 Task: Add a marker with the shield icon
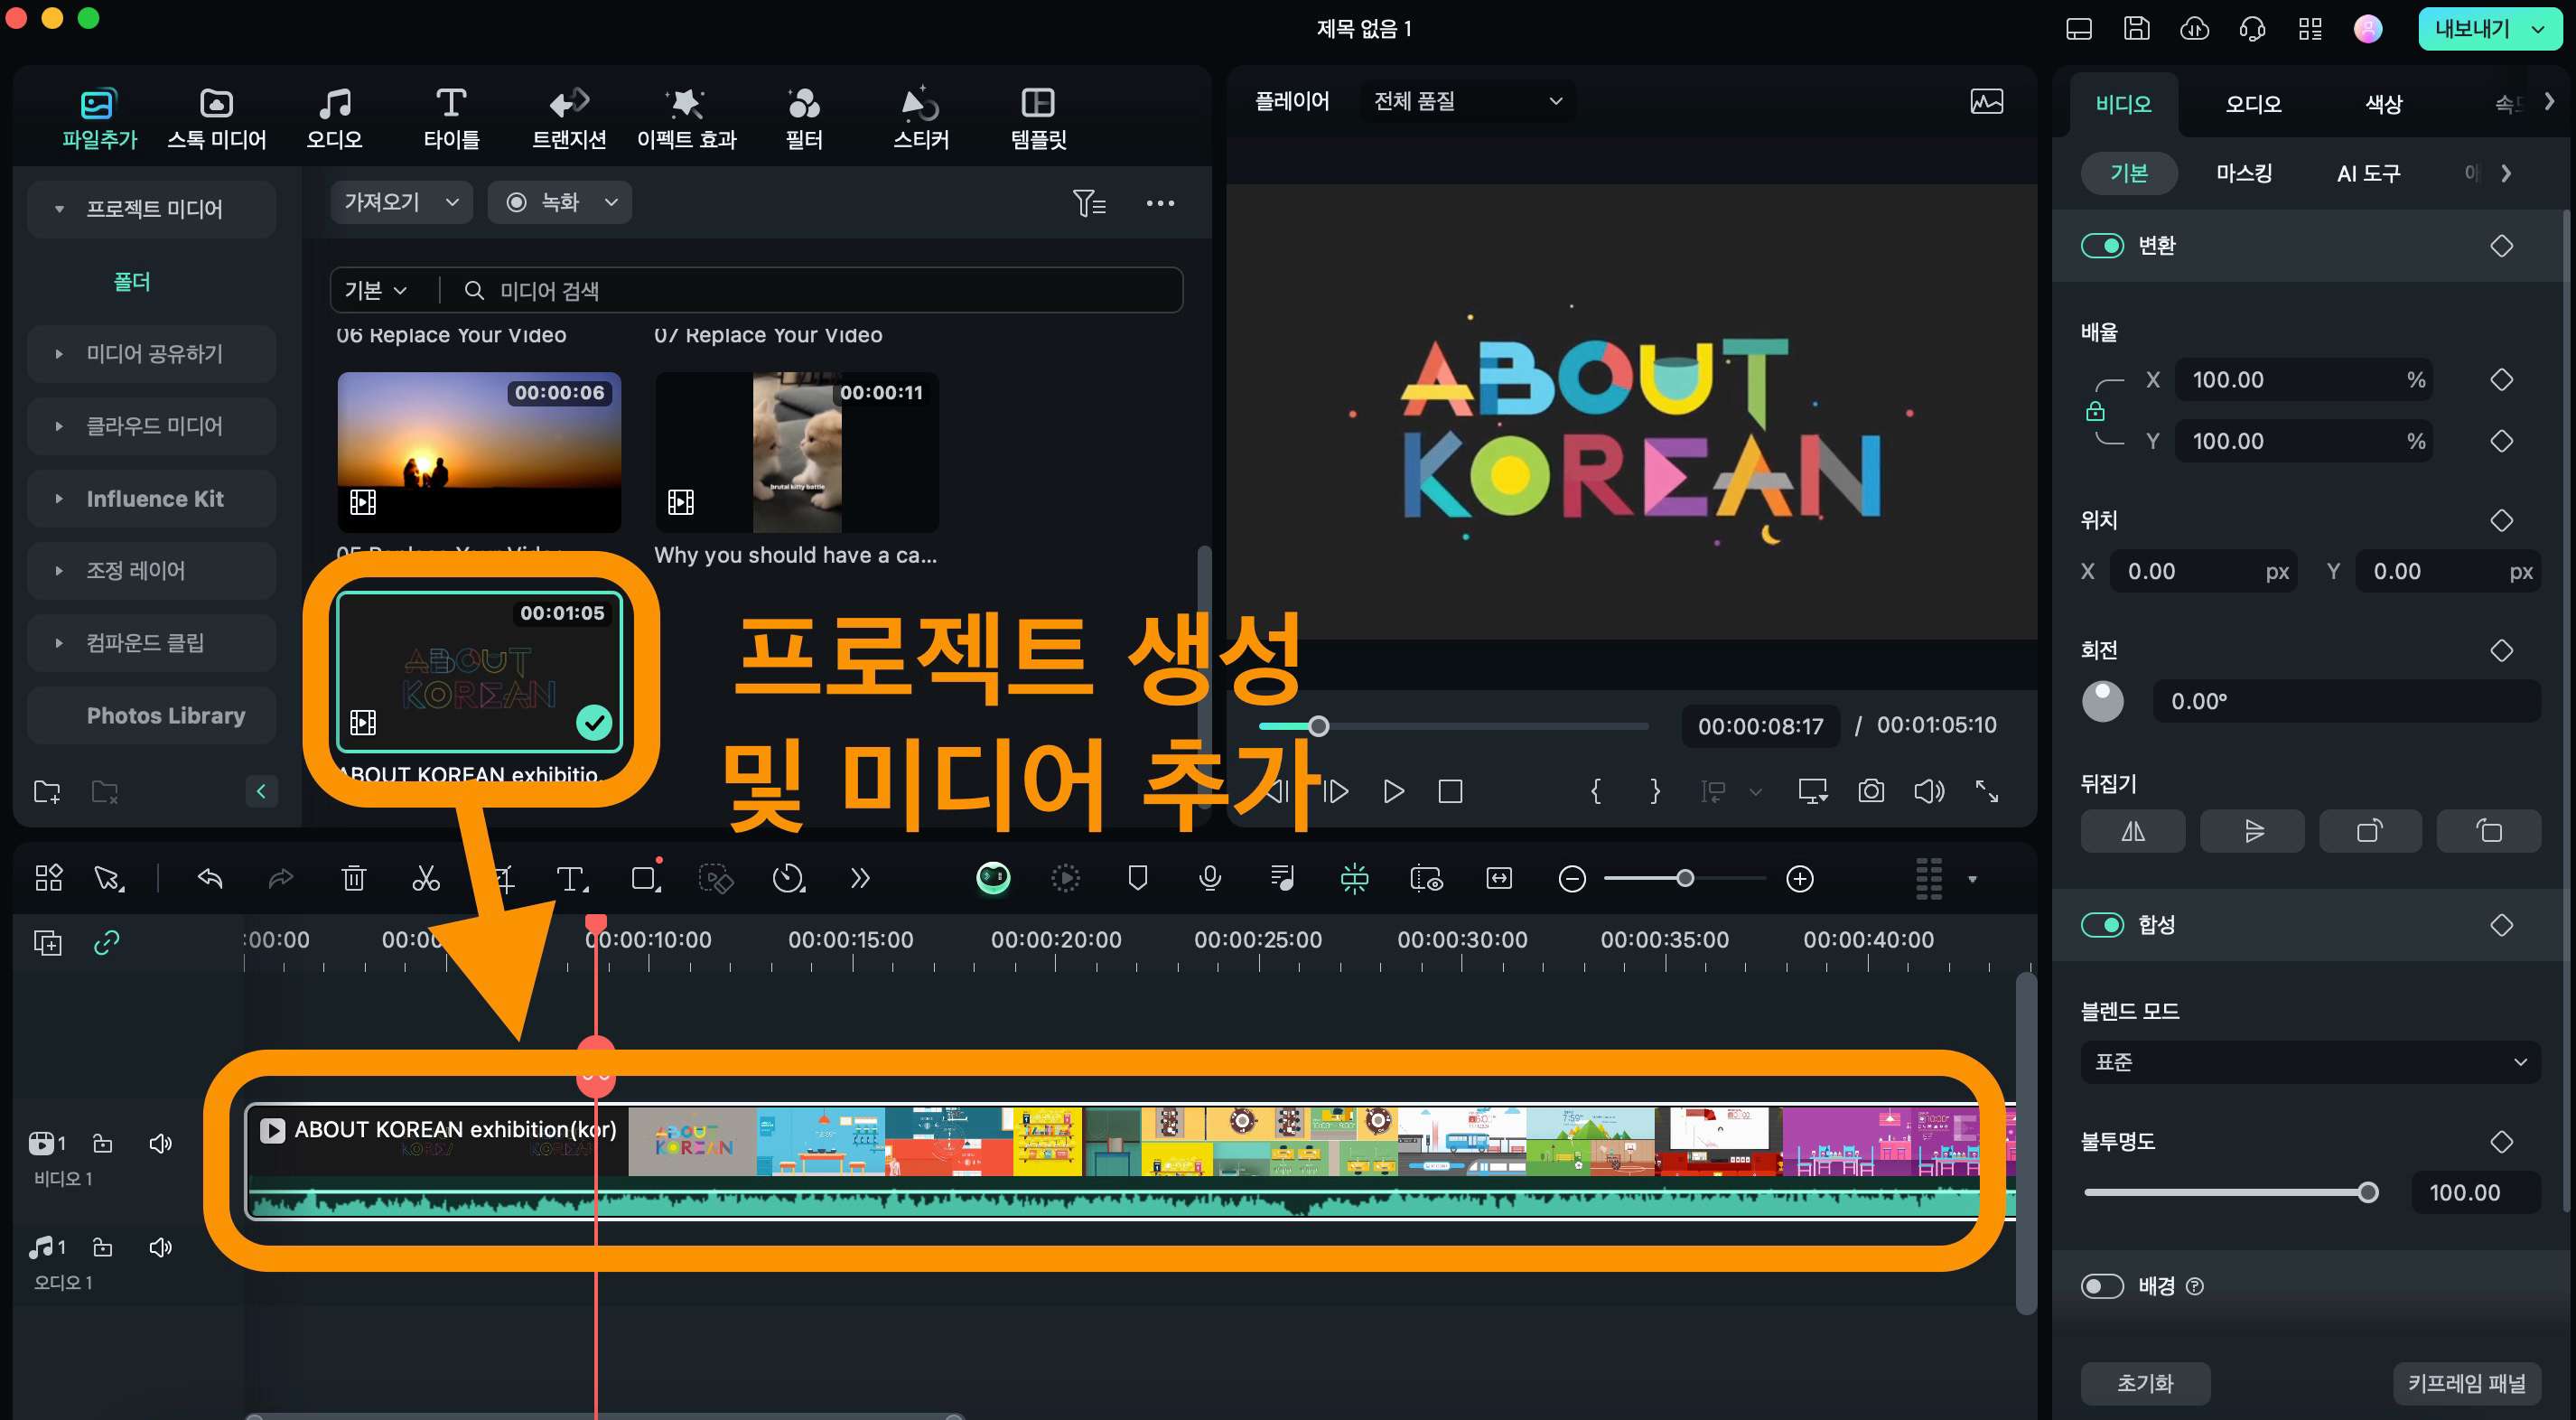tap(1137, 878)
